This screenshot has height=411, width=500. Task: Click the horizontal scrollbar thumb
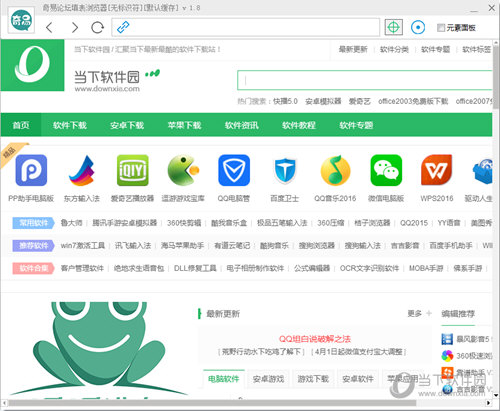coord(213,403)
